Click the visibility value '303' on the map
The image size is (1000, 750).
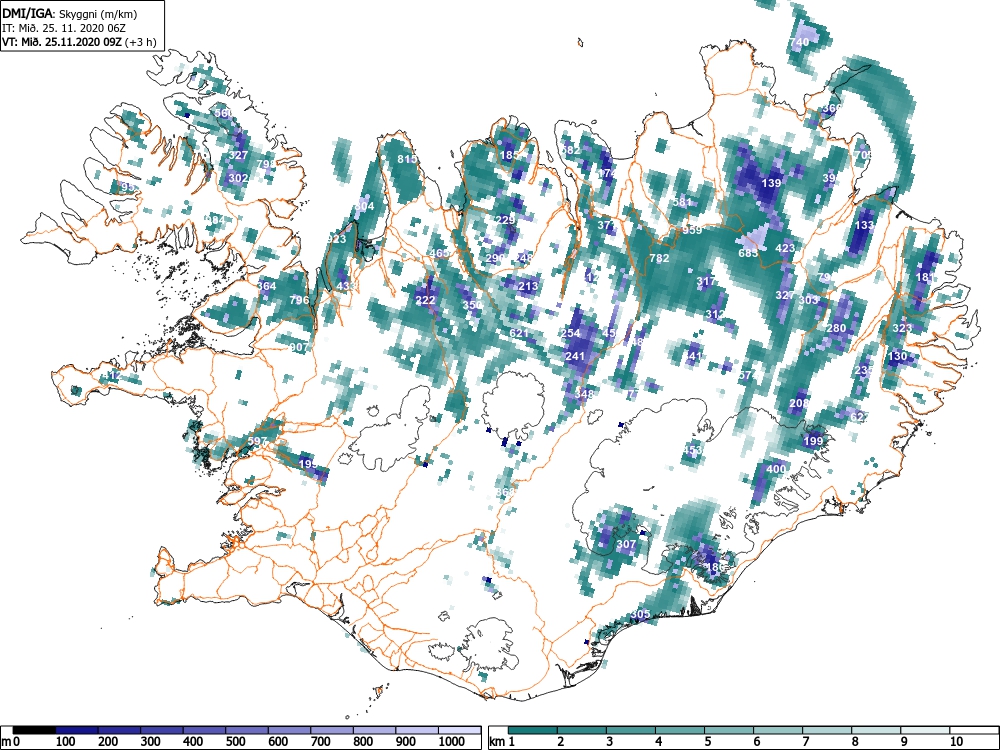808,300
